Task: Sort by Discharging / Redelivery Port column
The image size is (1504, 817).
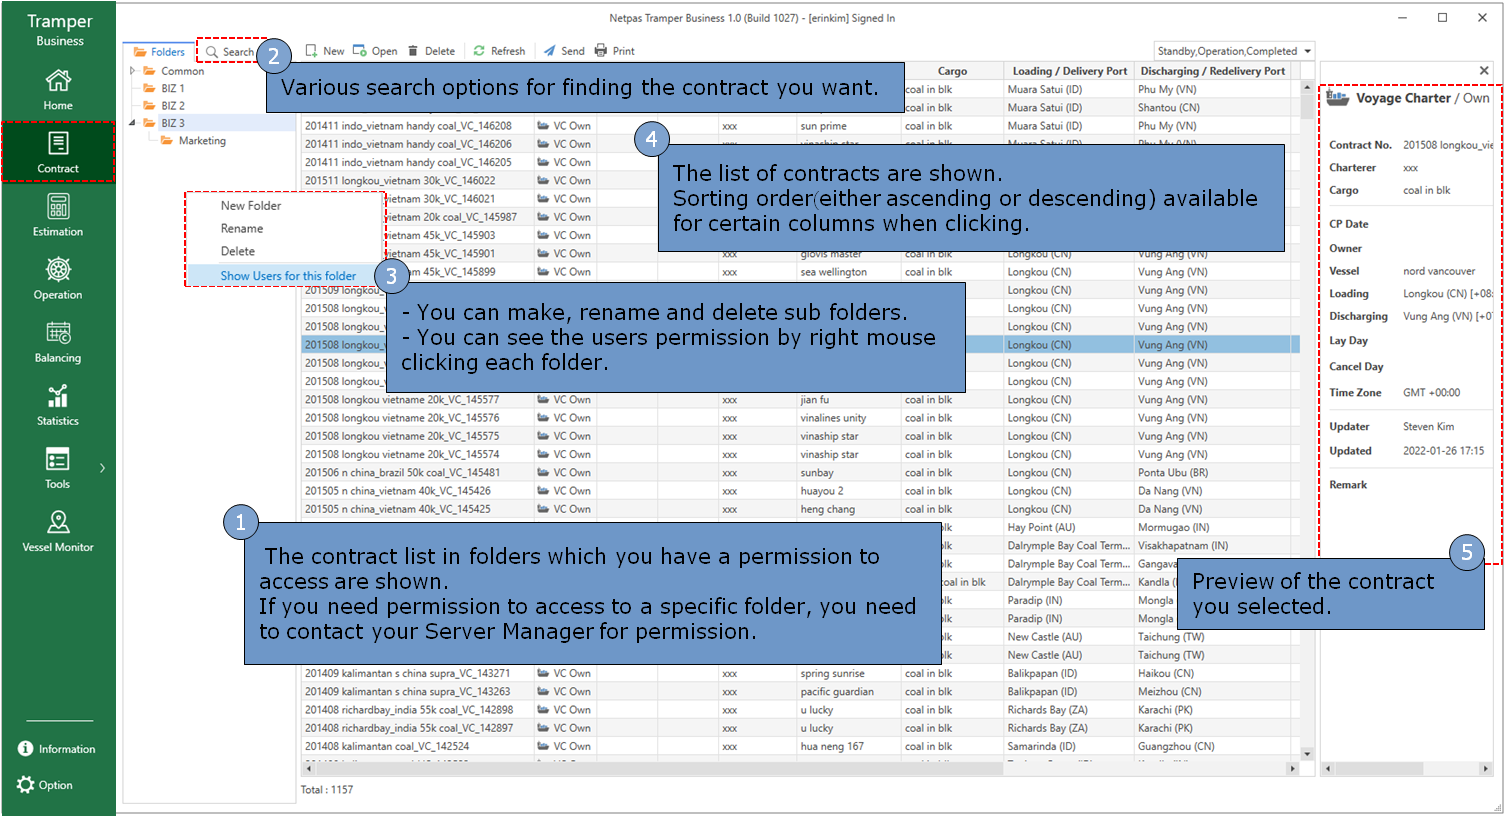Action: 1213,71
